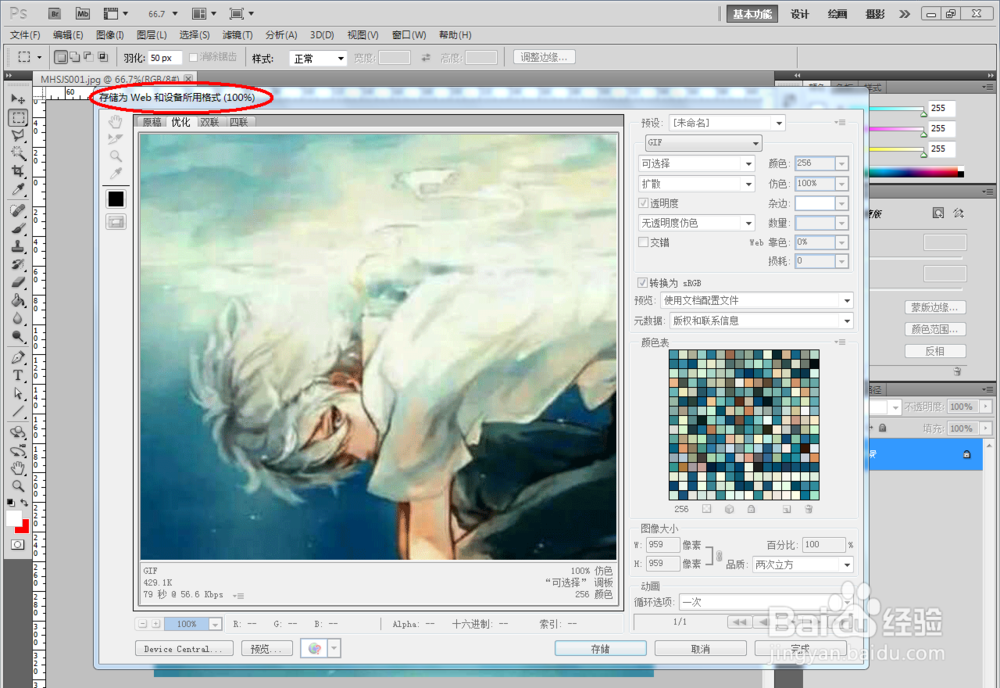This screenshot has width=1000, height=688.
Task: Click the 完成 done button
Action: (800, 648)
